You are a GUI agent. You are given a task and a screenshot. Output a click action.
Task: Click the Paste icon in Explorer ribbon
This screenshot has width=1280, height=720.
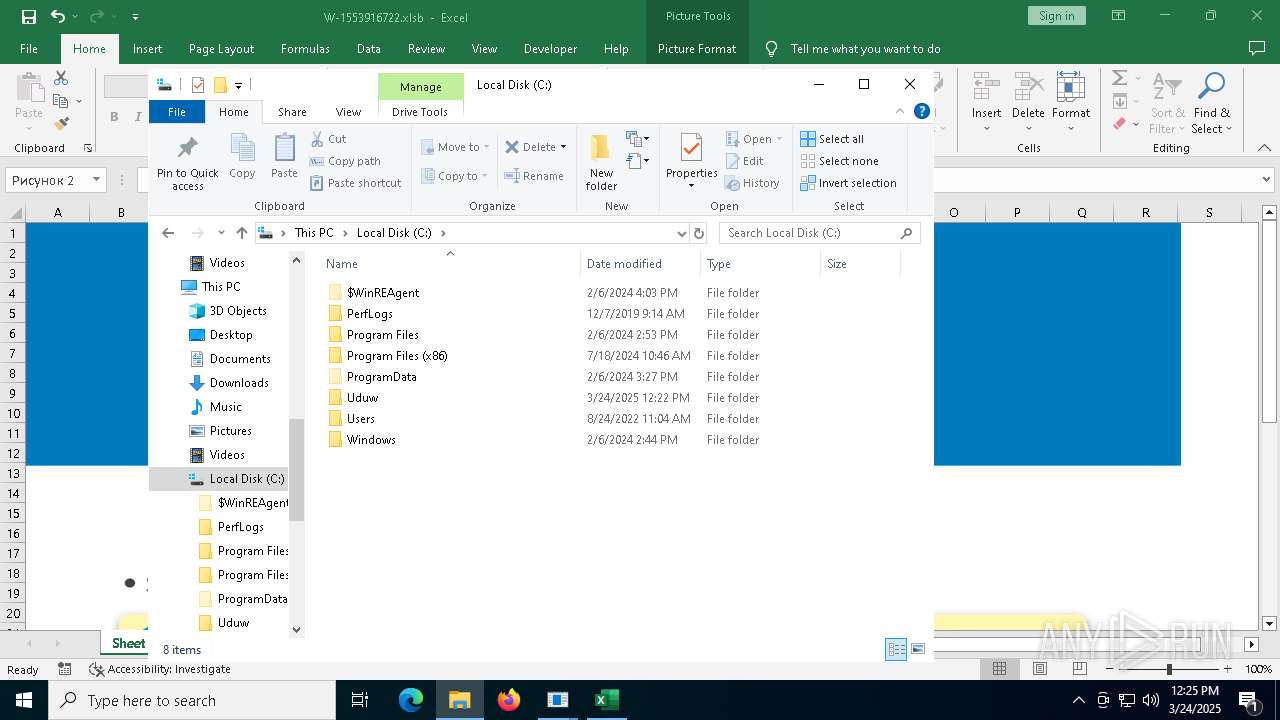285,148
